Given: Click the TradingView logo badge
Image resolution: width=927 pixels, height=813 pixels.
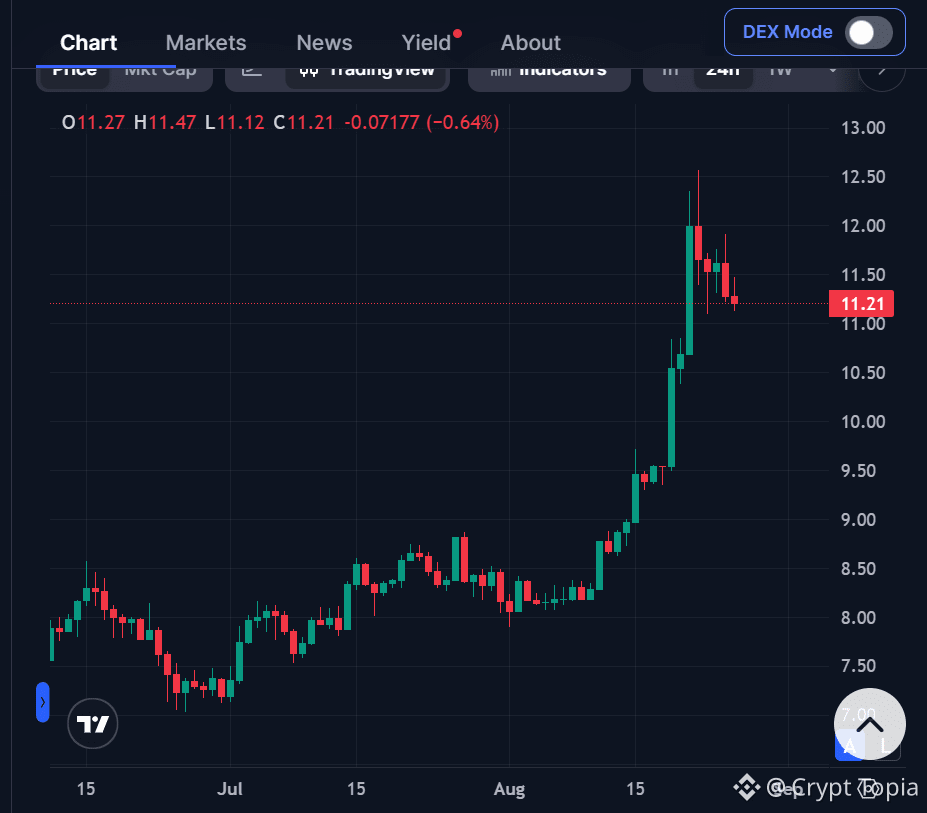Looking at the screenshot, I should [x=93, y=723].
